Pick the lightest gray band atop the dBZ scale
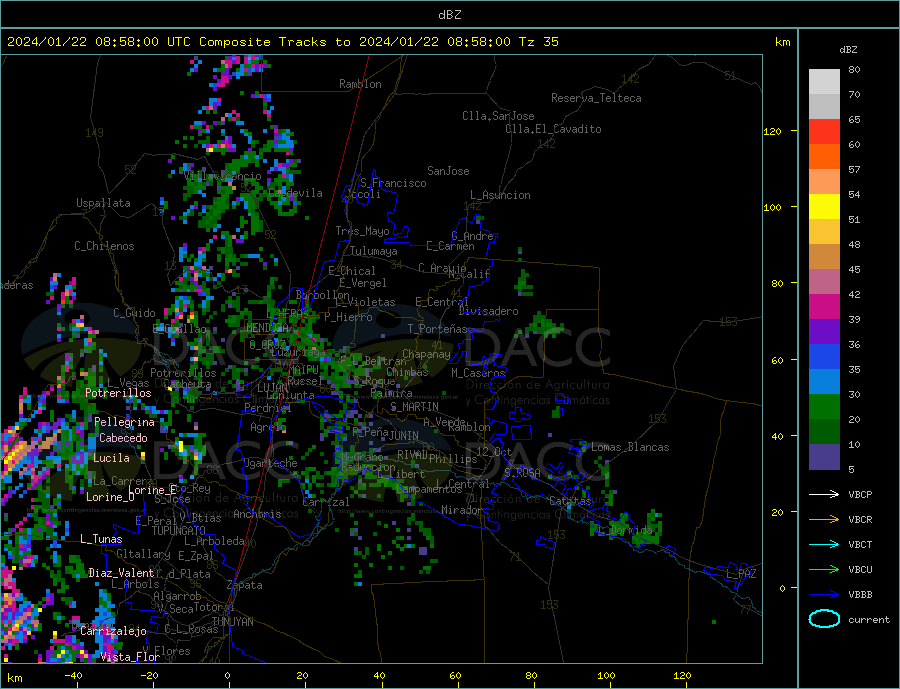Image resolution: width=900 pixels, height=689 pixels. pos(824,82)
